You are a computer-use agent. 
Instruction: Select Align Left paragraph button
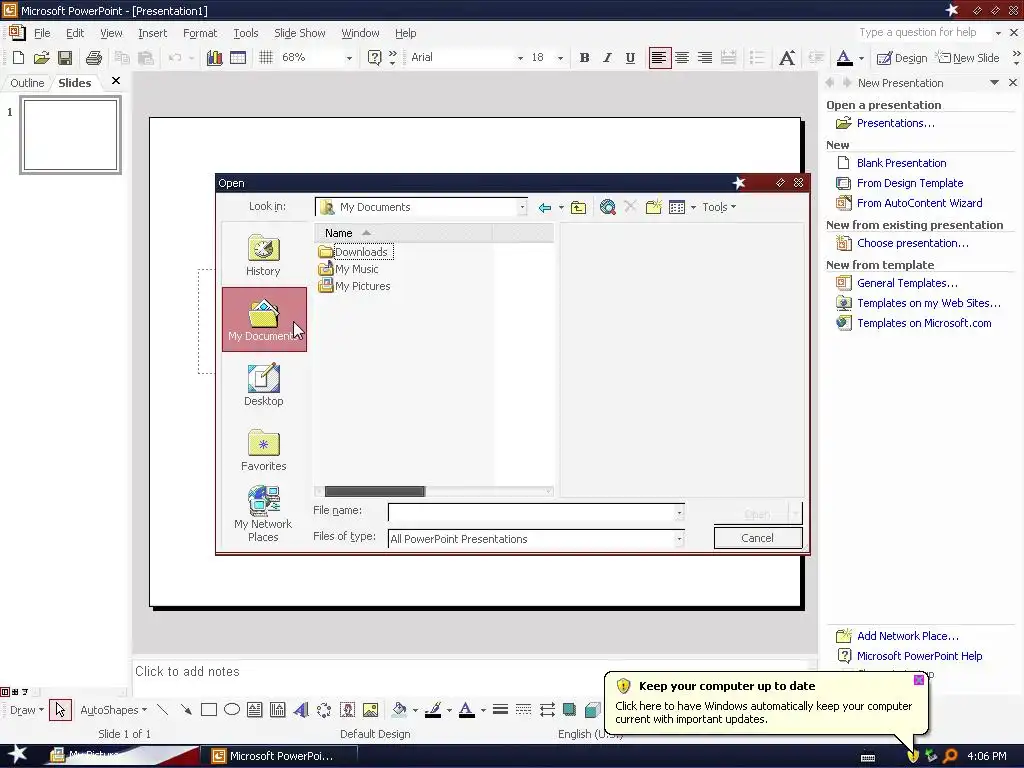click(x=659, y=57)
